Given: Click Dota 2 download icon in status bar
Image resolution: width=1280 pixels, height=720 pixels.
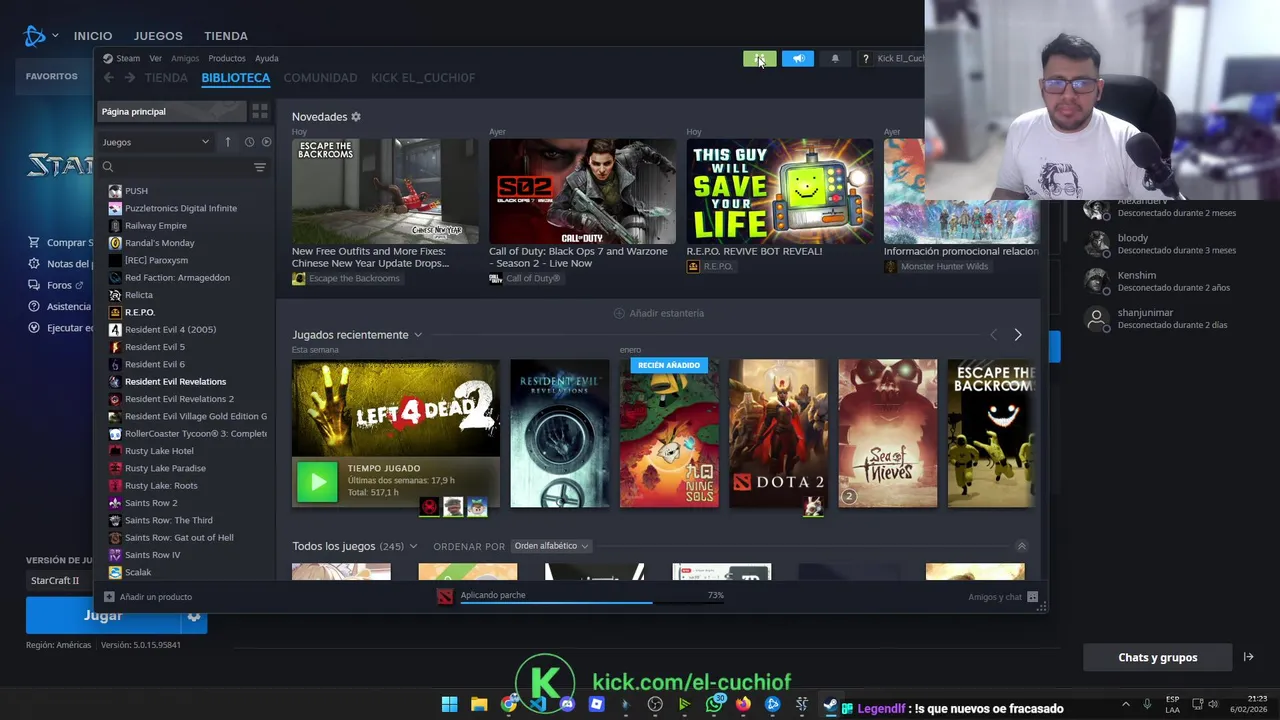Looking at the screenshot, I should [445, 596].
